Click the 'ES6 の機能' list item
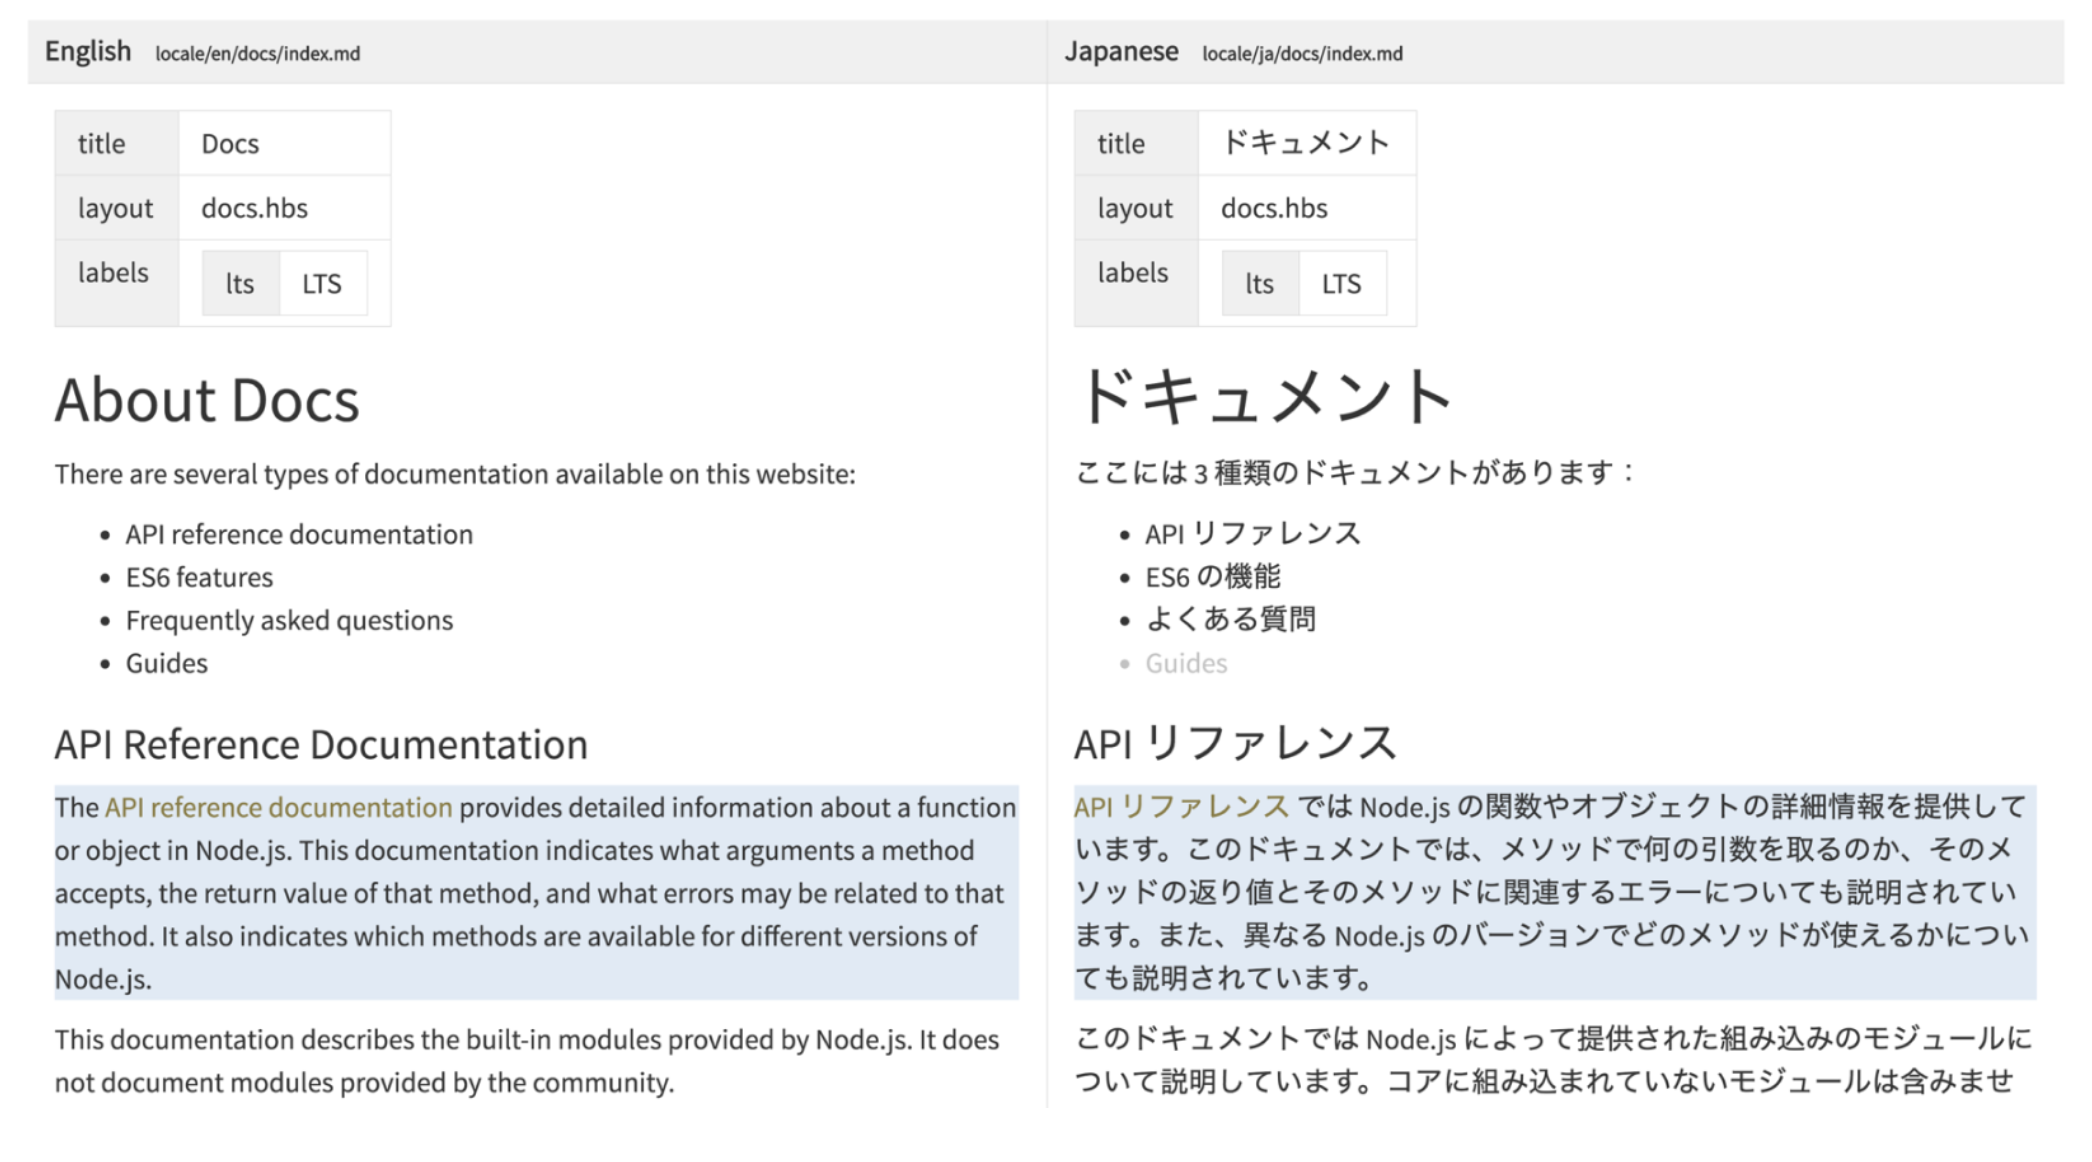Screen dimensions: 2092x1162 coord(1213,577)
